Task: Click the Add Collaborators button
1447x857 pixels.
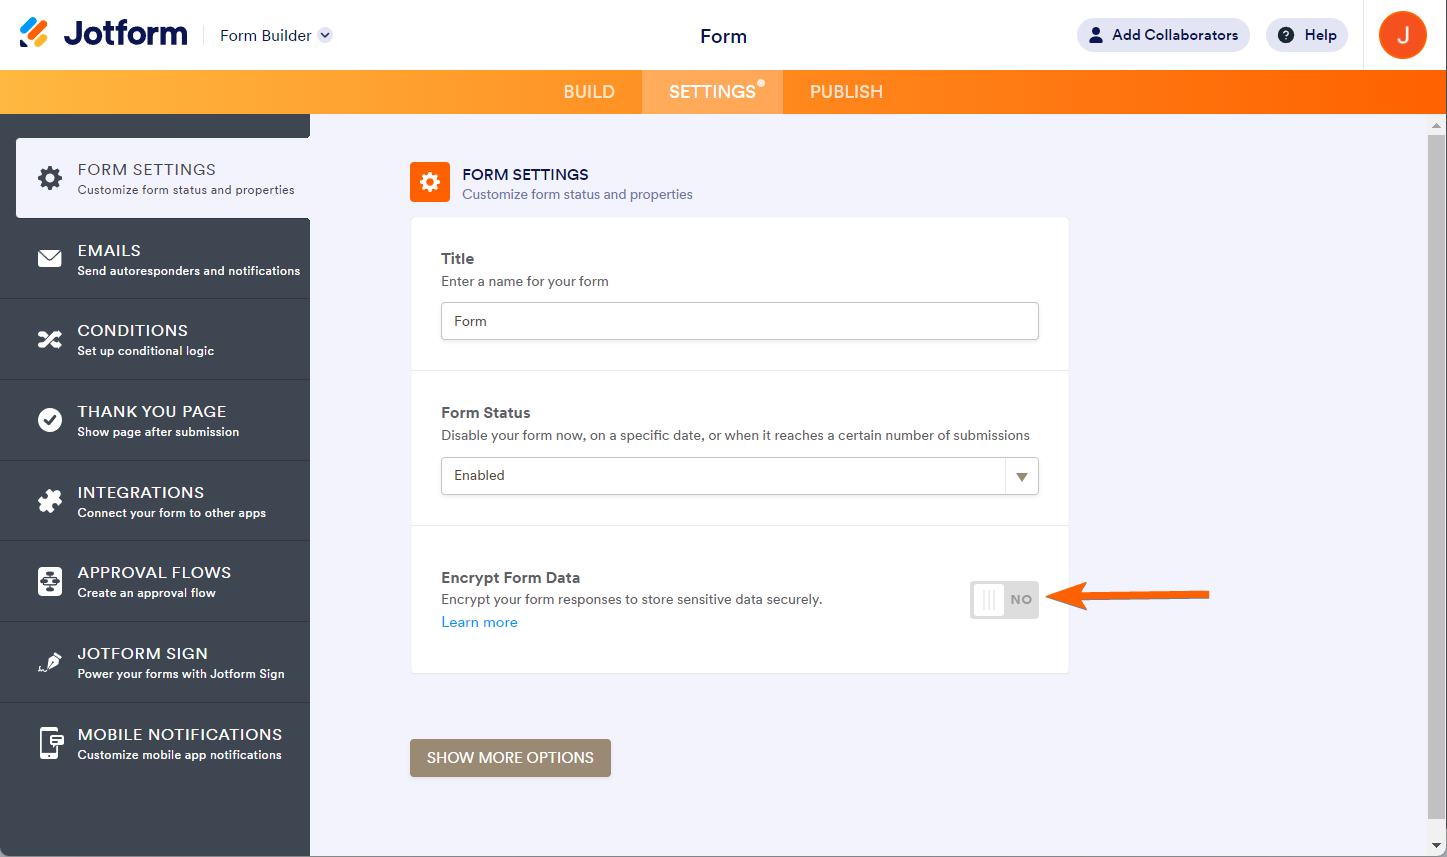Action: [1163, 35]
